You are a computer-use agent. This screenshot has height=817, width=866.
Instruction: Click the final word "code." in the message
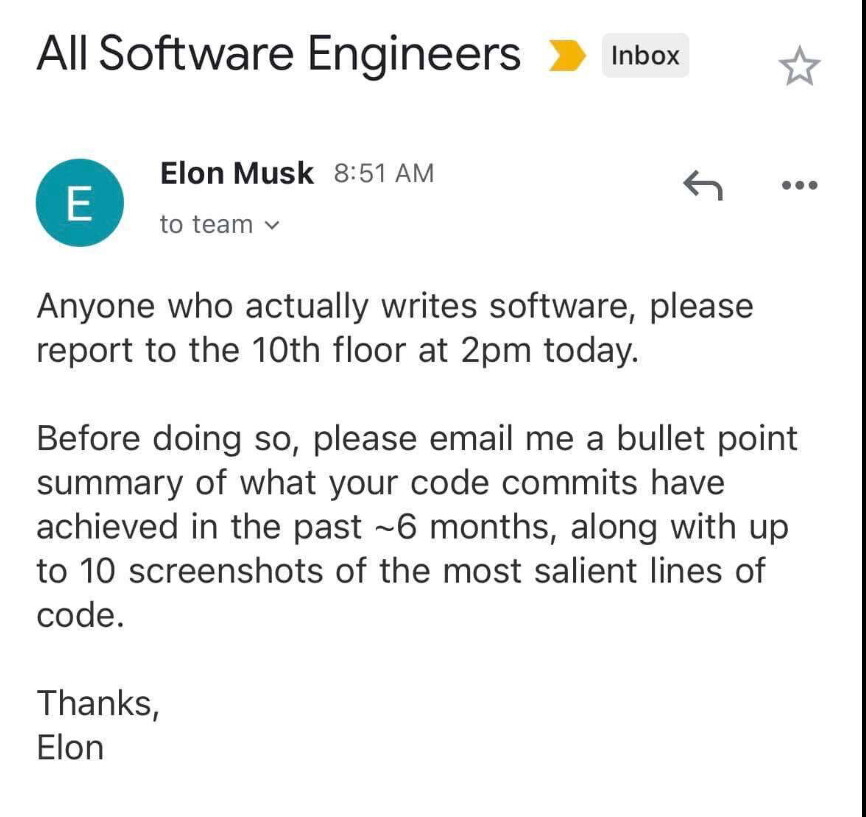coord(80,615)
